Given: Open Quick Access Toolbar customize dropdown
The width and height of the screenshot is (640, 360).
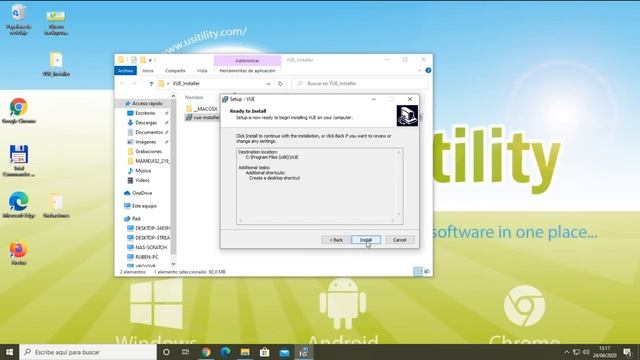Looking at the screenshot, I should [150, 60].
